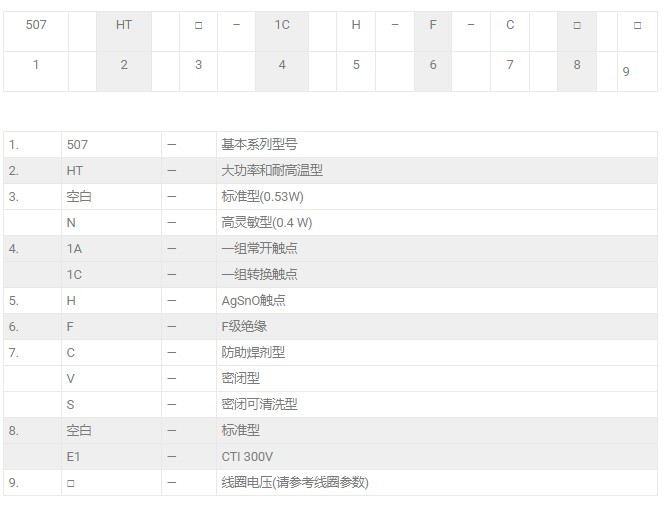Click the '507' cell in the top code row
The height and width of the screenshot is (506, 671).
tap(36, 25)
